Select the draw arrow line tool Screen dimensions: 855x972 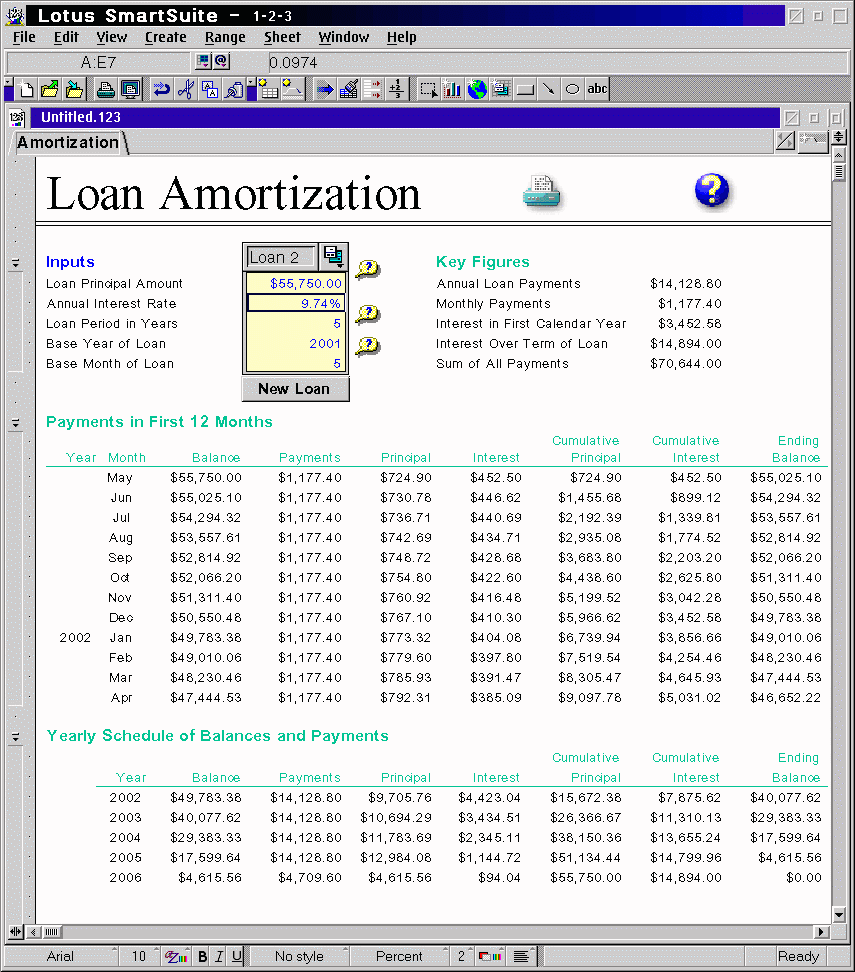point(549,90)
